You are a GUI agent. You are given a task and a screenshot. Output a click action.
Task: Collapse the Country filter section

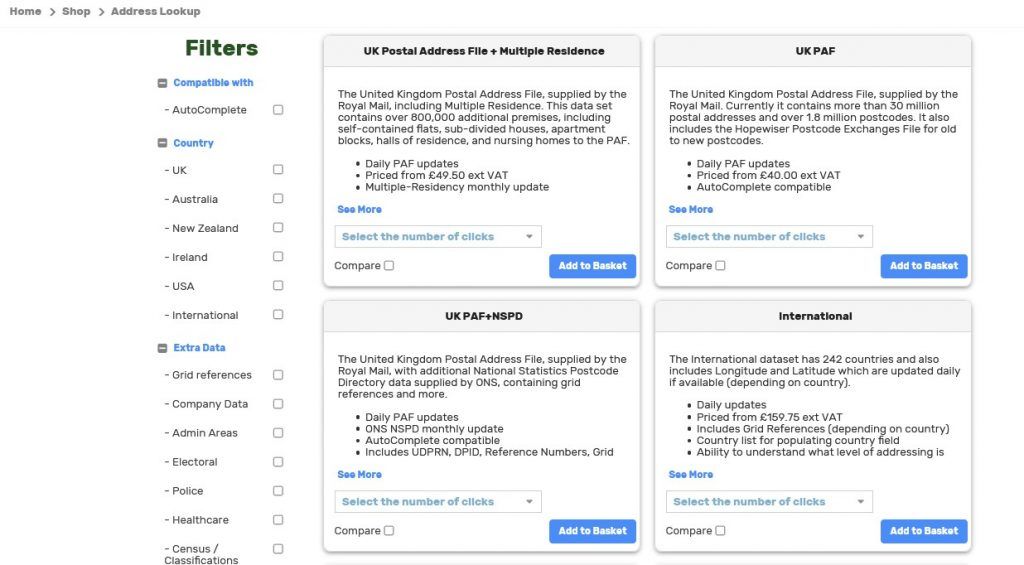point(162,143)
